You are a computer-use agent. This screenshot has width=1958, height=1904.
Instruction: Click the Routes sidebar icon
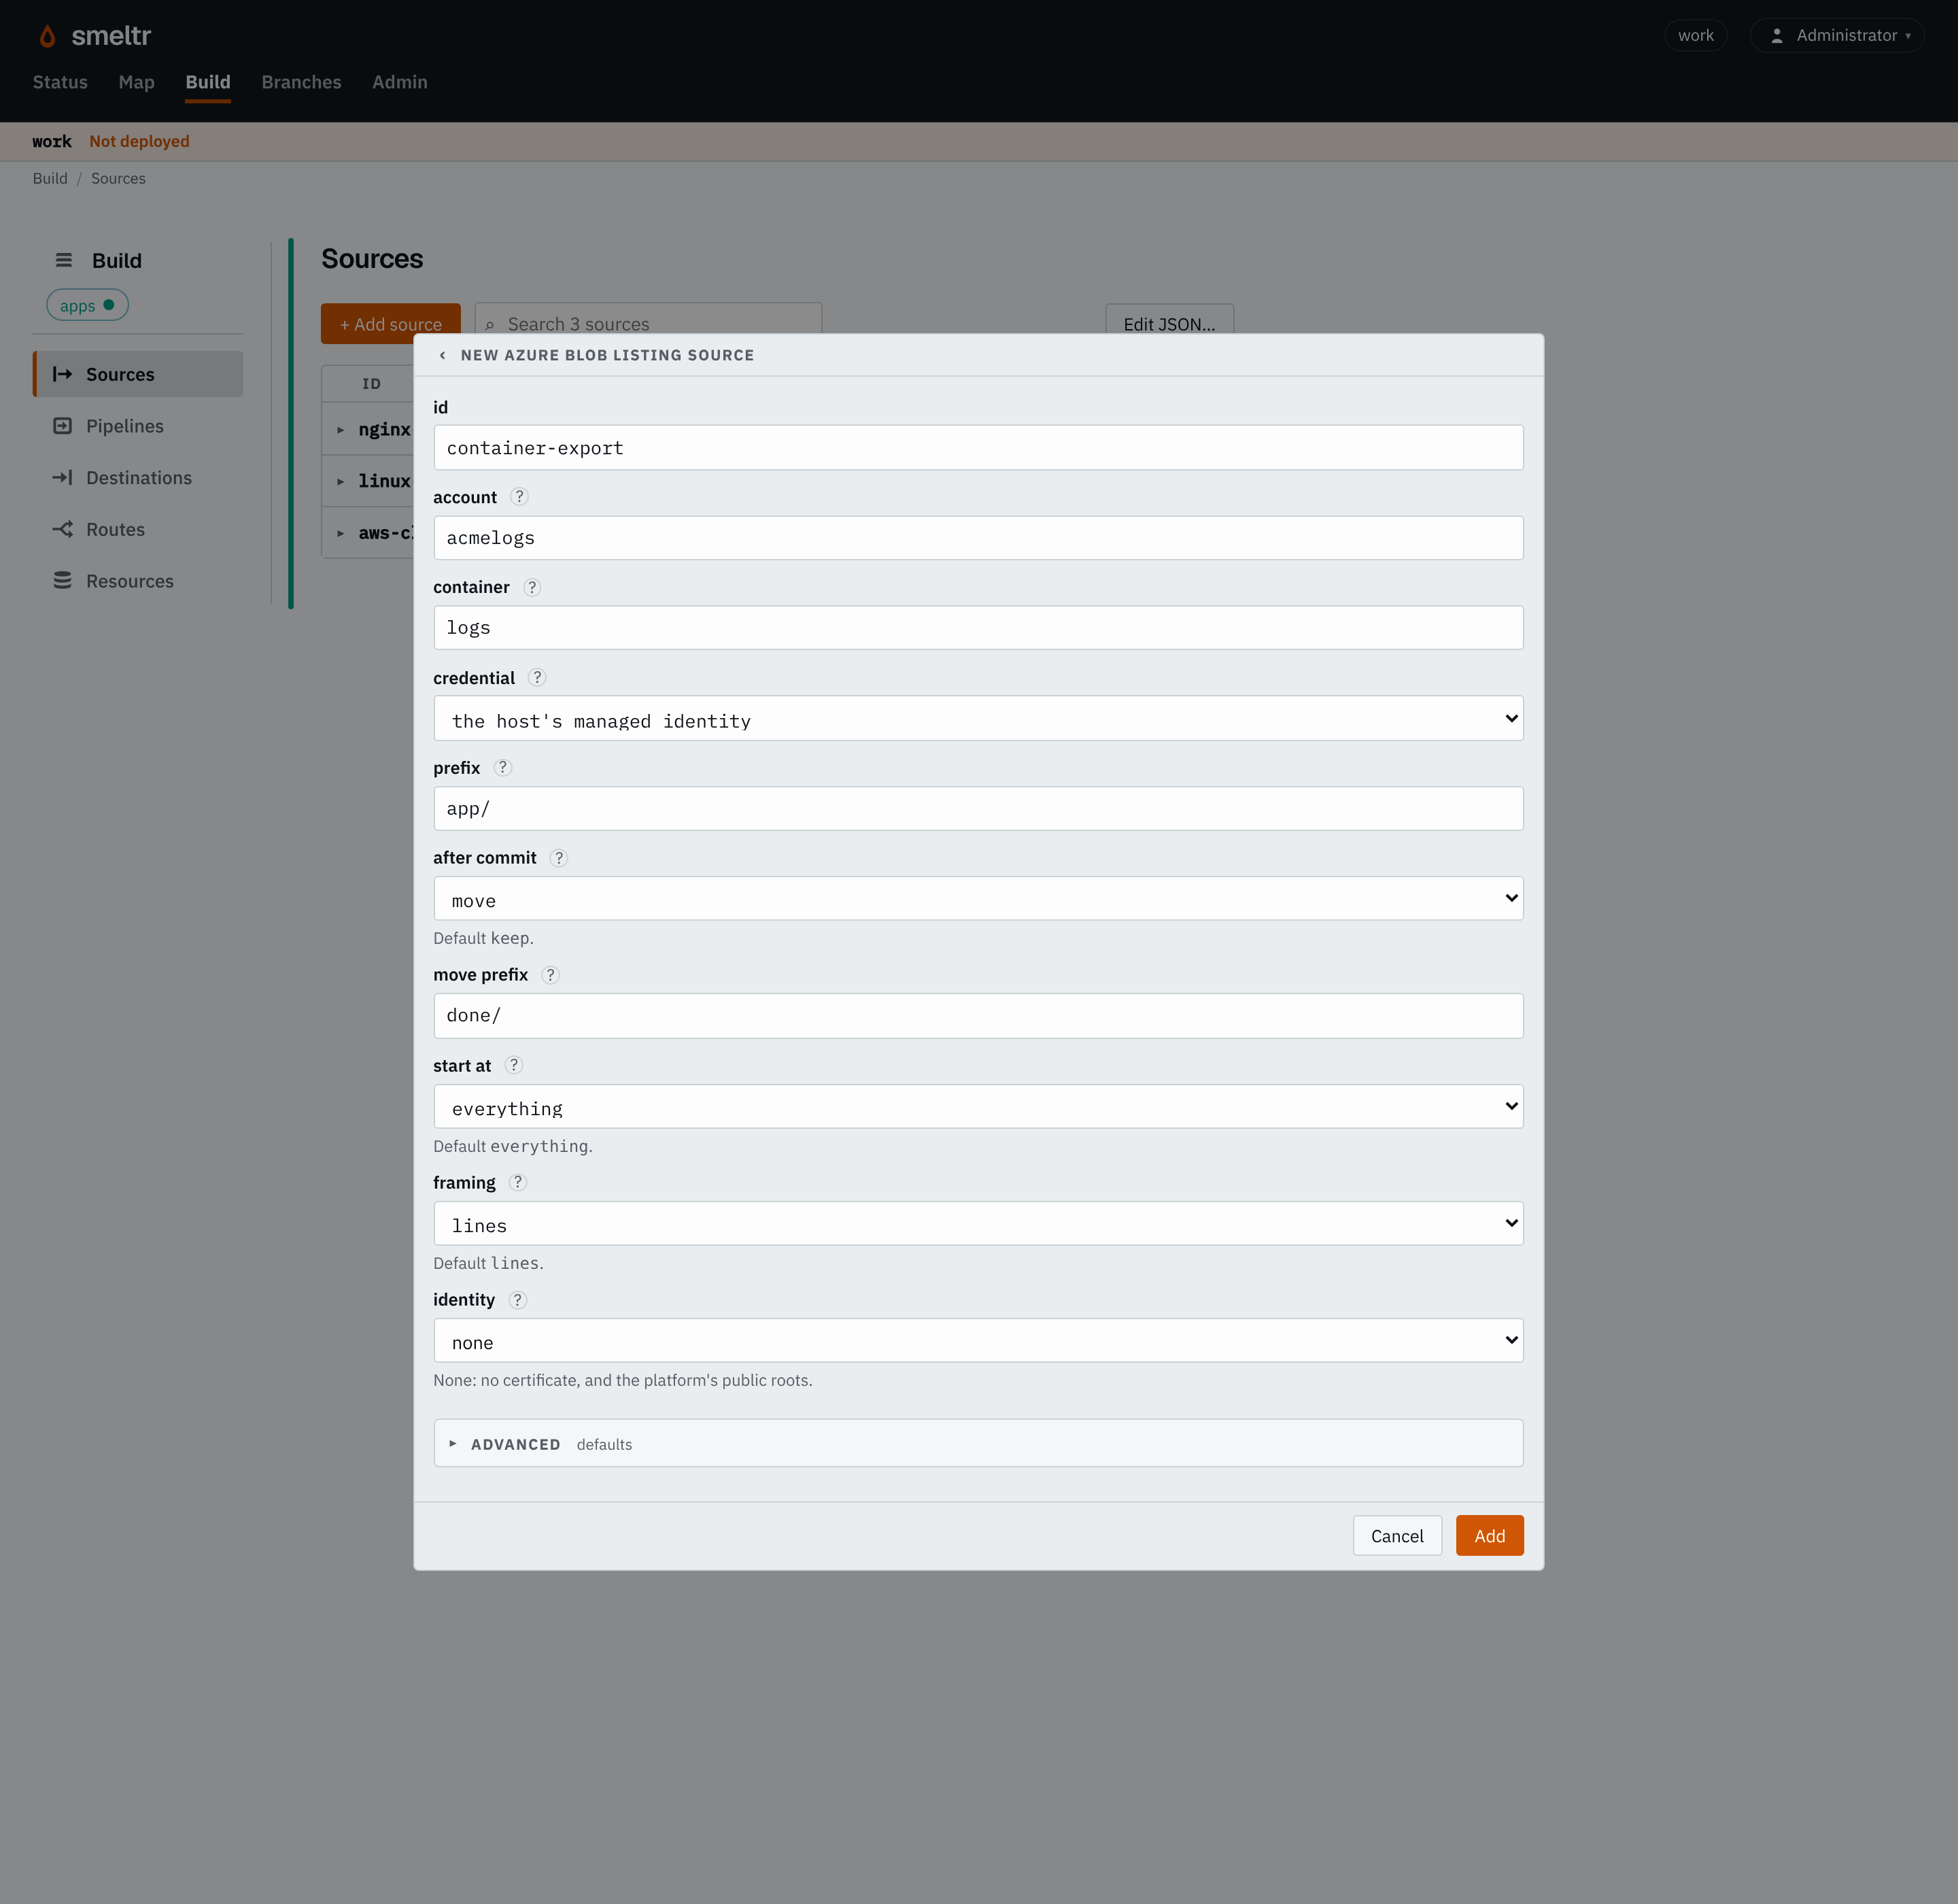(62, 529)
